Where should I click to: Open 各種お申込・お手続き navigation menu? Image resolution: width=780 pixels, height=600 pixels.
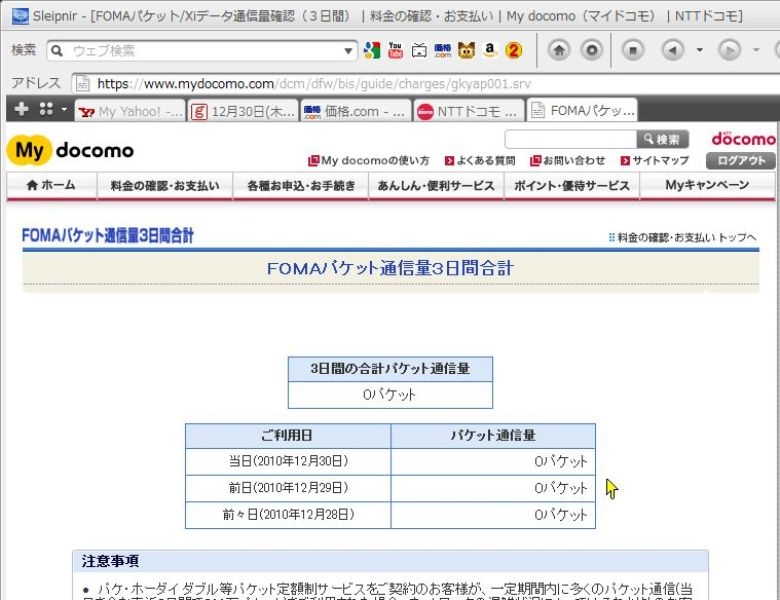click(301, 186)
